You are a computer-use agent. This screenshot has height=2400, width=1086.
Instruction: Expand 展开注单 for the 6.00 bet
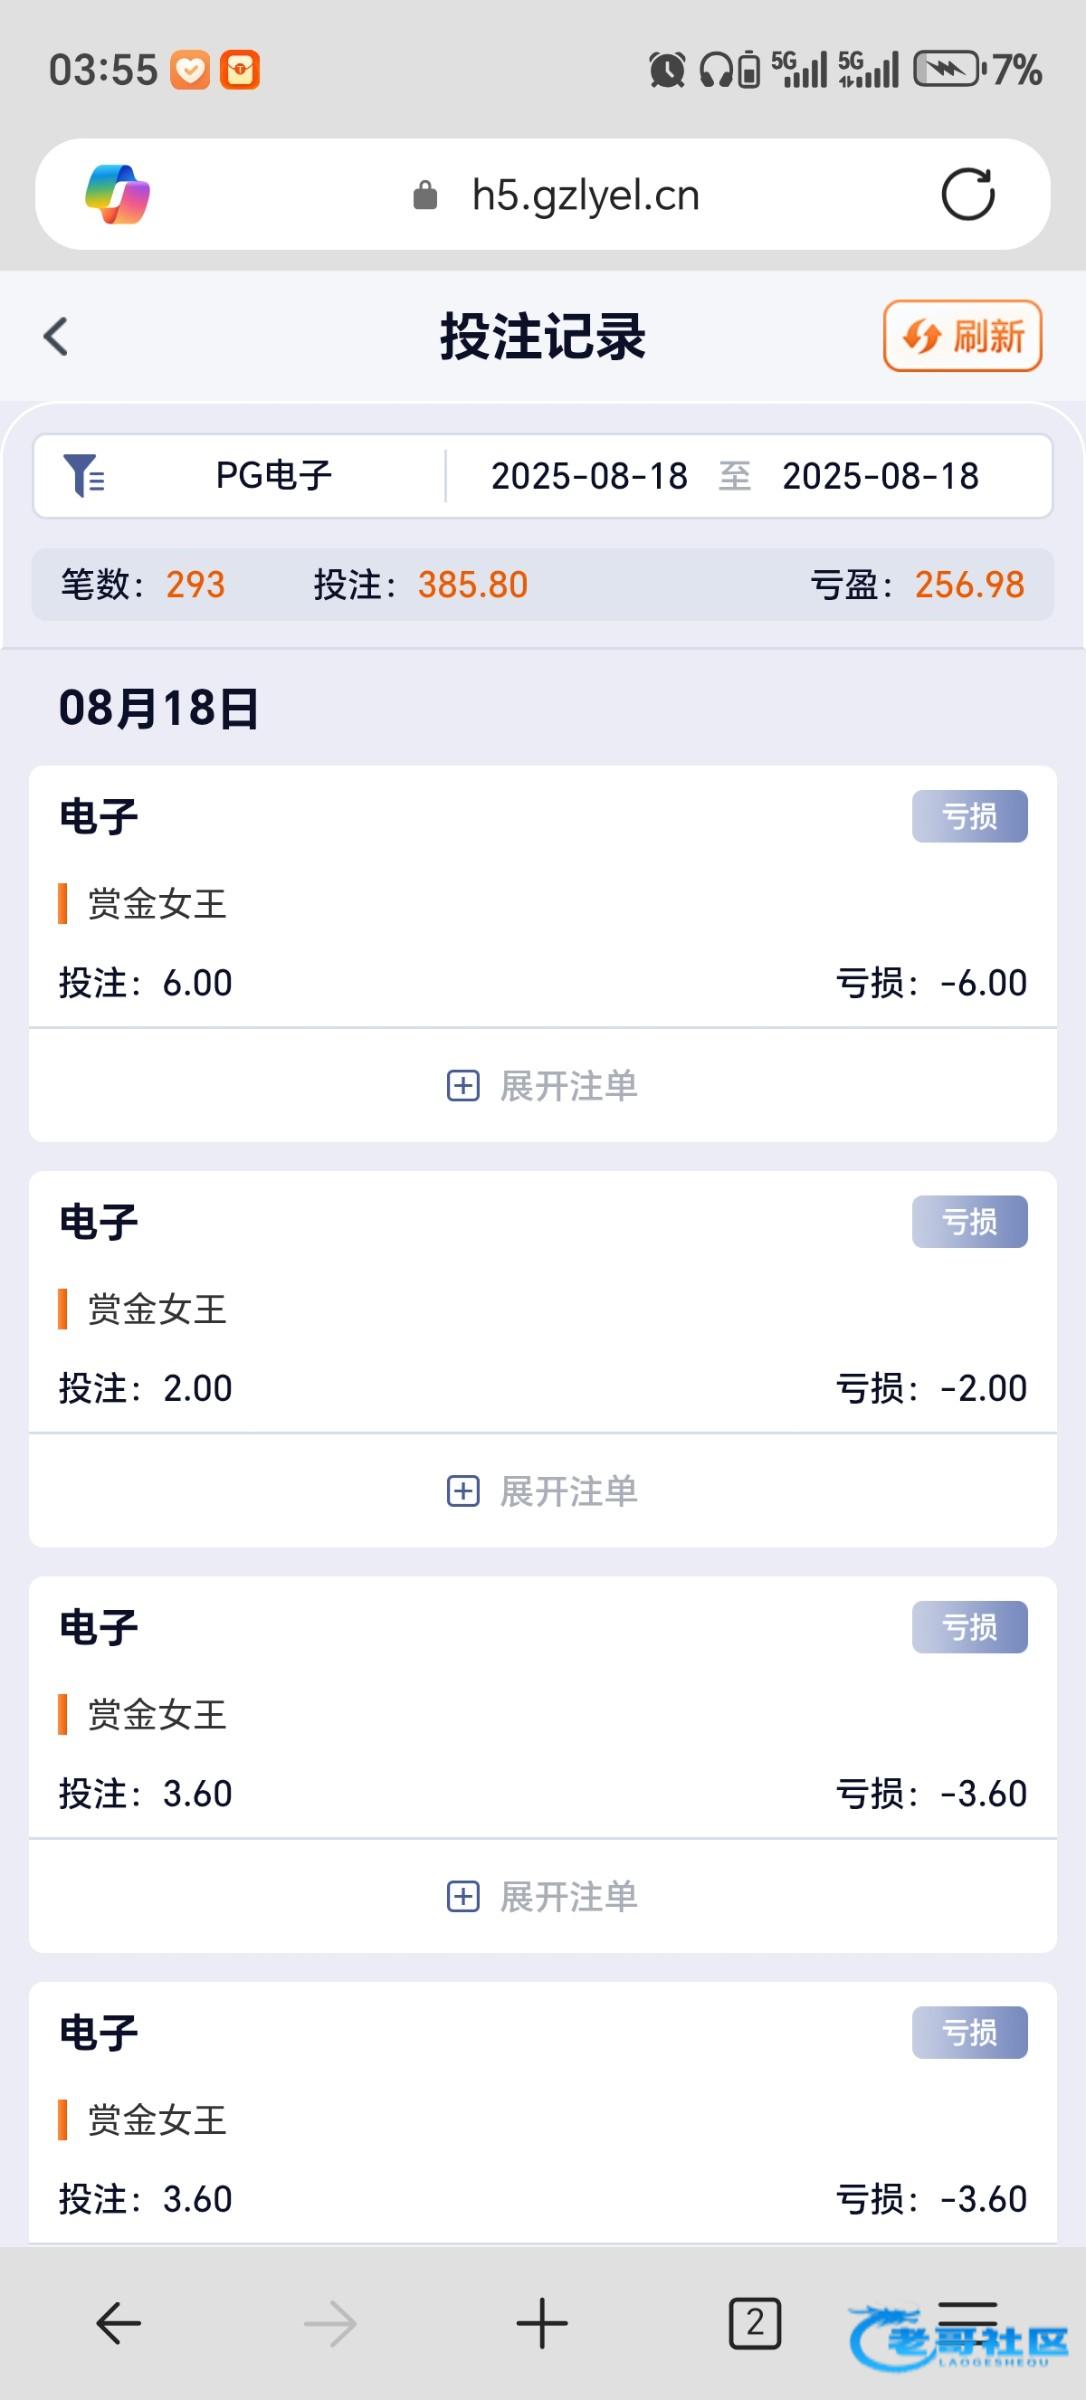543,1086
